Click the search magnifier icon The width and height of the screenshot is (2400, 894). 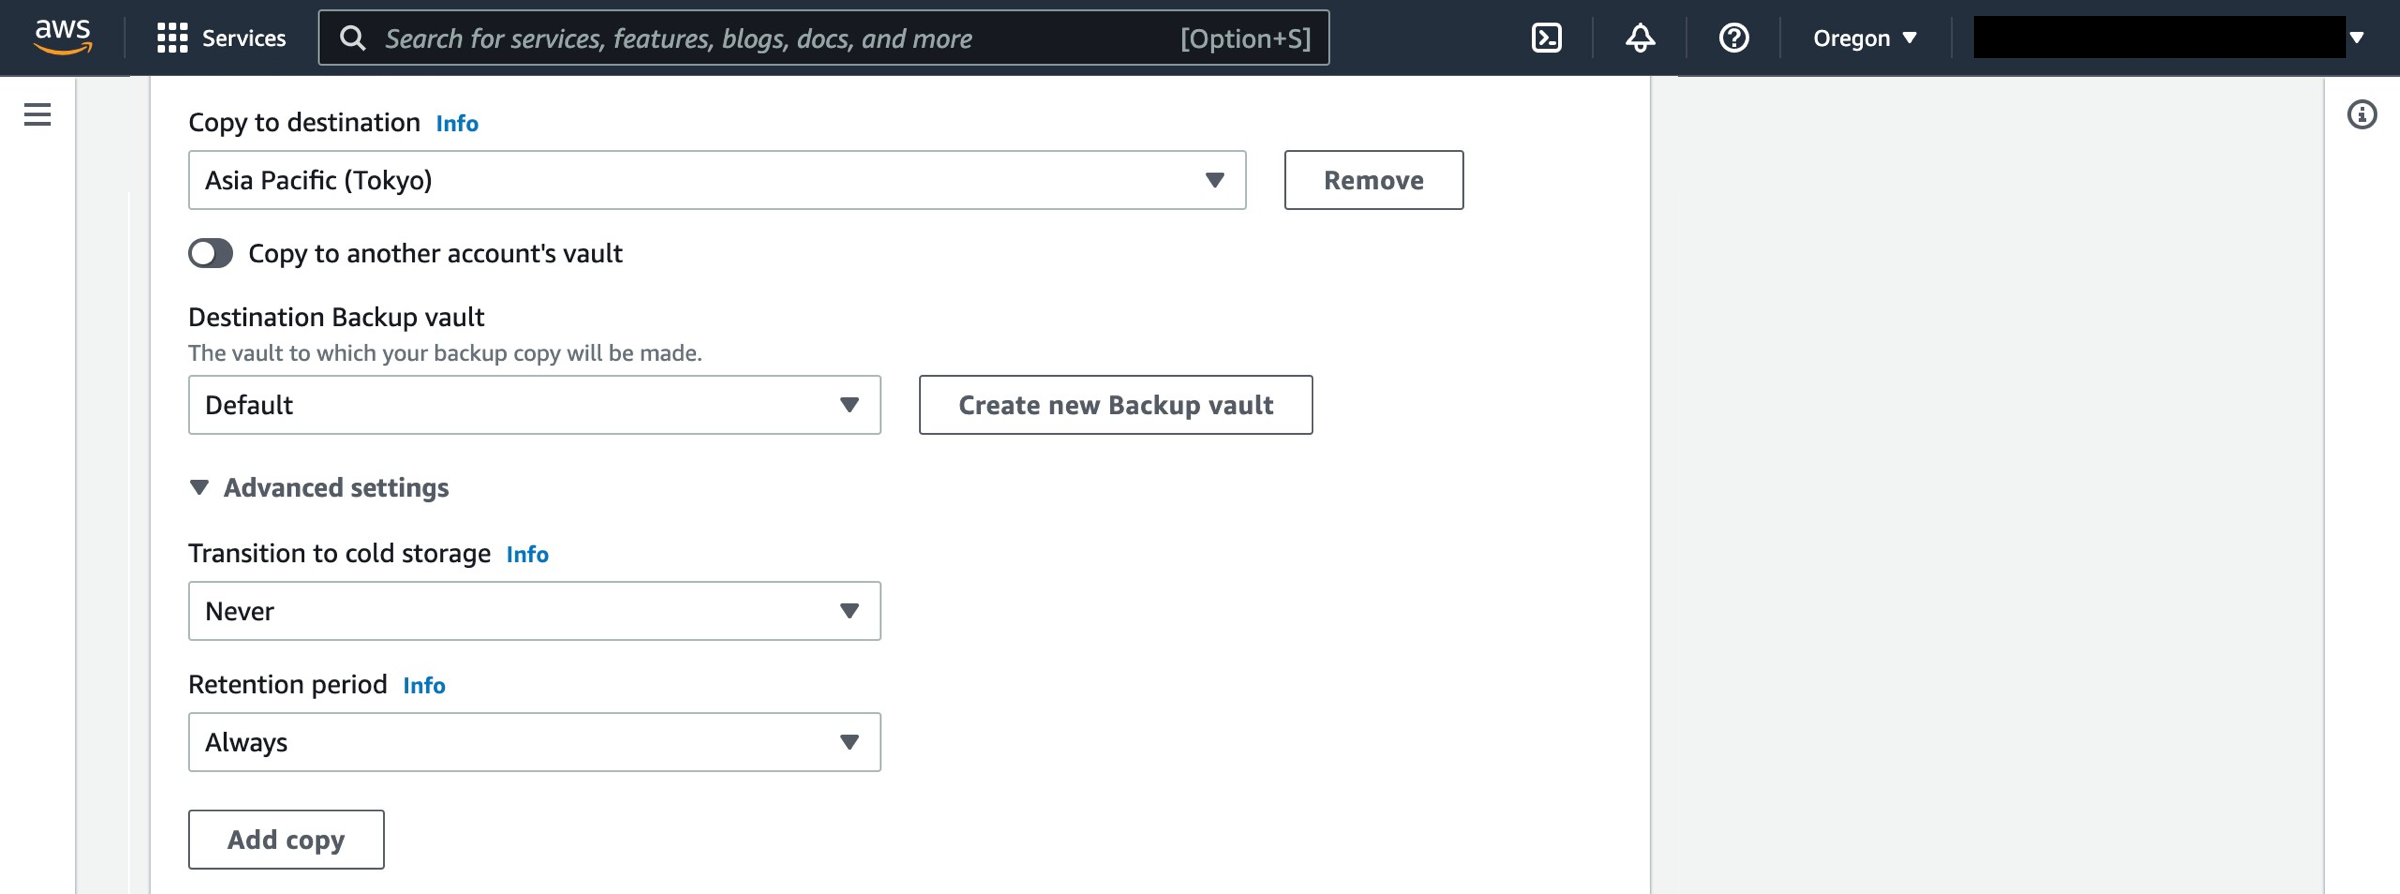(x=352, y=38)
